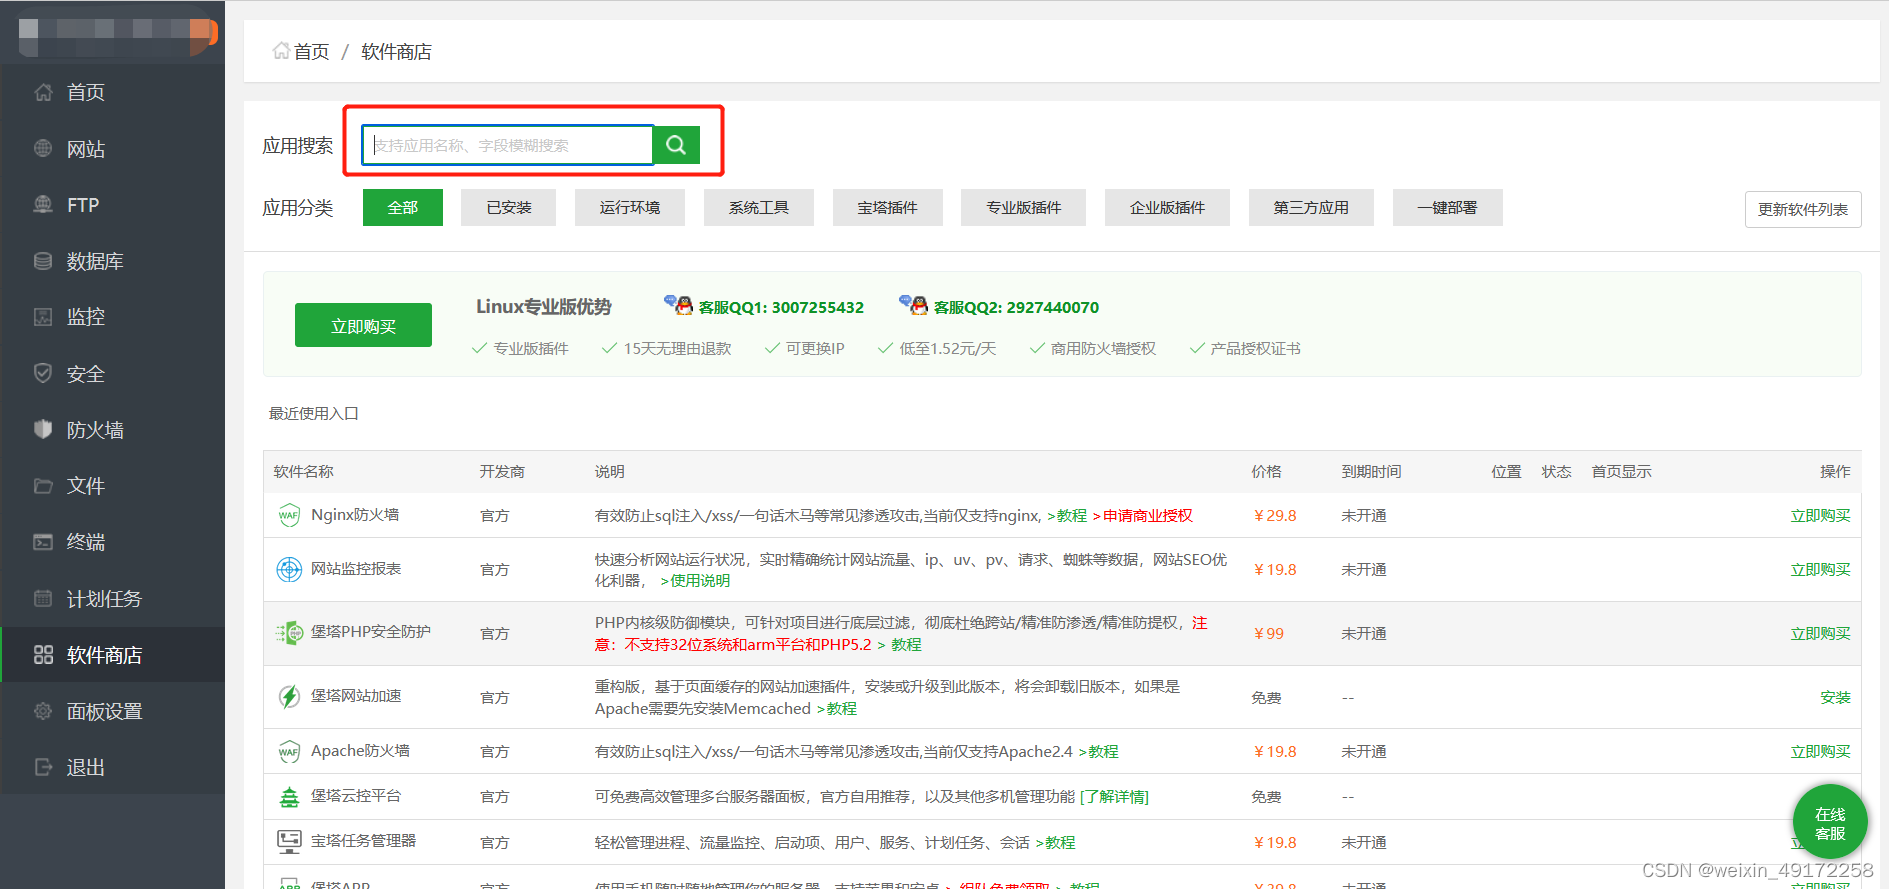Show the 第三方应用 category
Screen dimensions: 1889x889
click(x=1311, y=208)
